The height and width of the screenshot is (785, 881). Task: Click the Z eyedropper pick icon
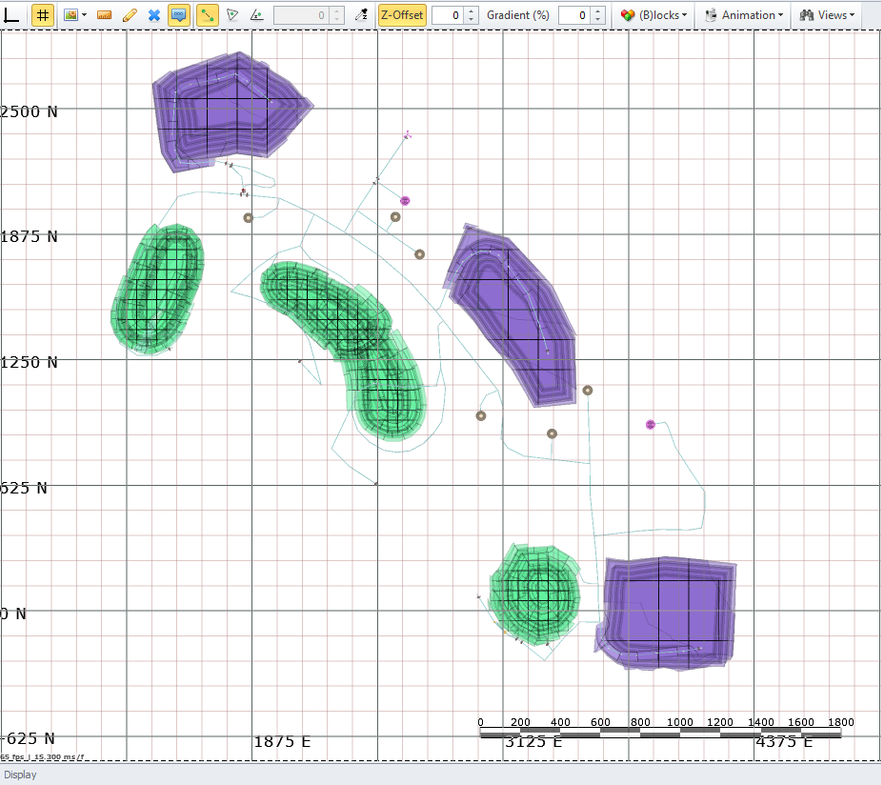362,15
